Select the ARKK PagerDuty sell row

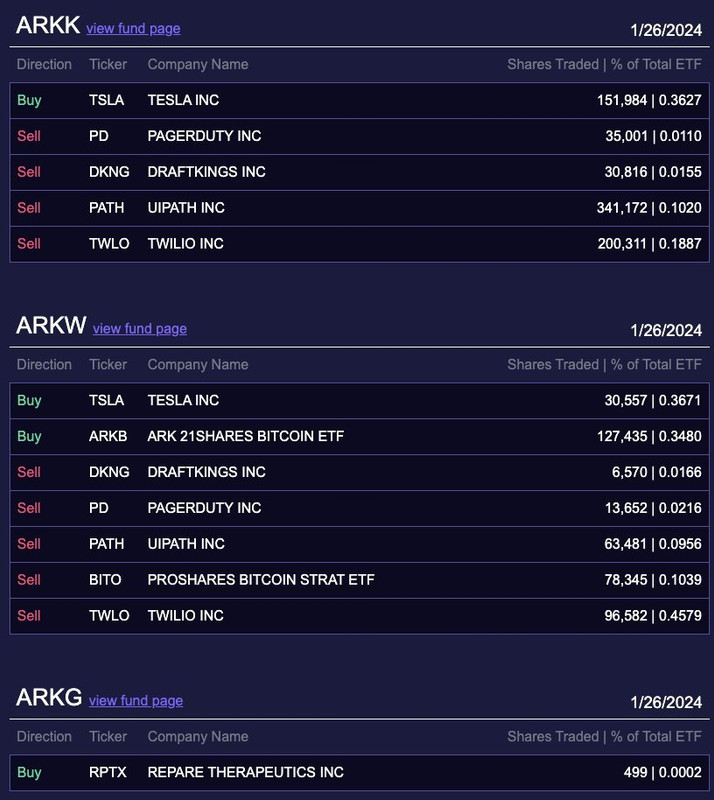pos(359,136)
